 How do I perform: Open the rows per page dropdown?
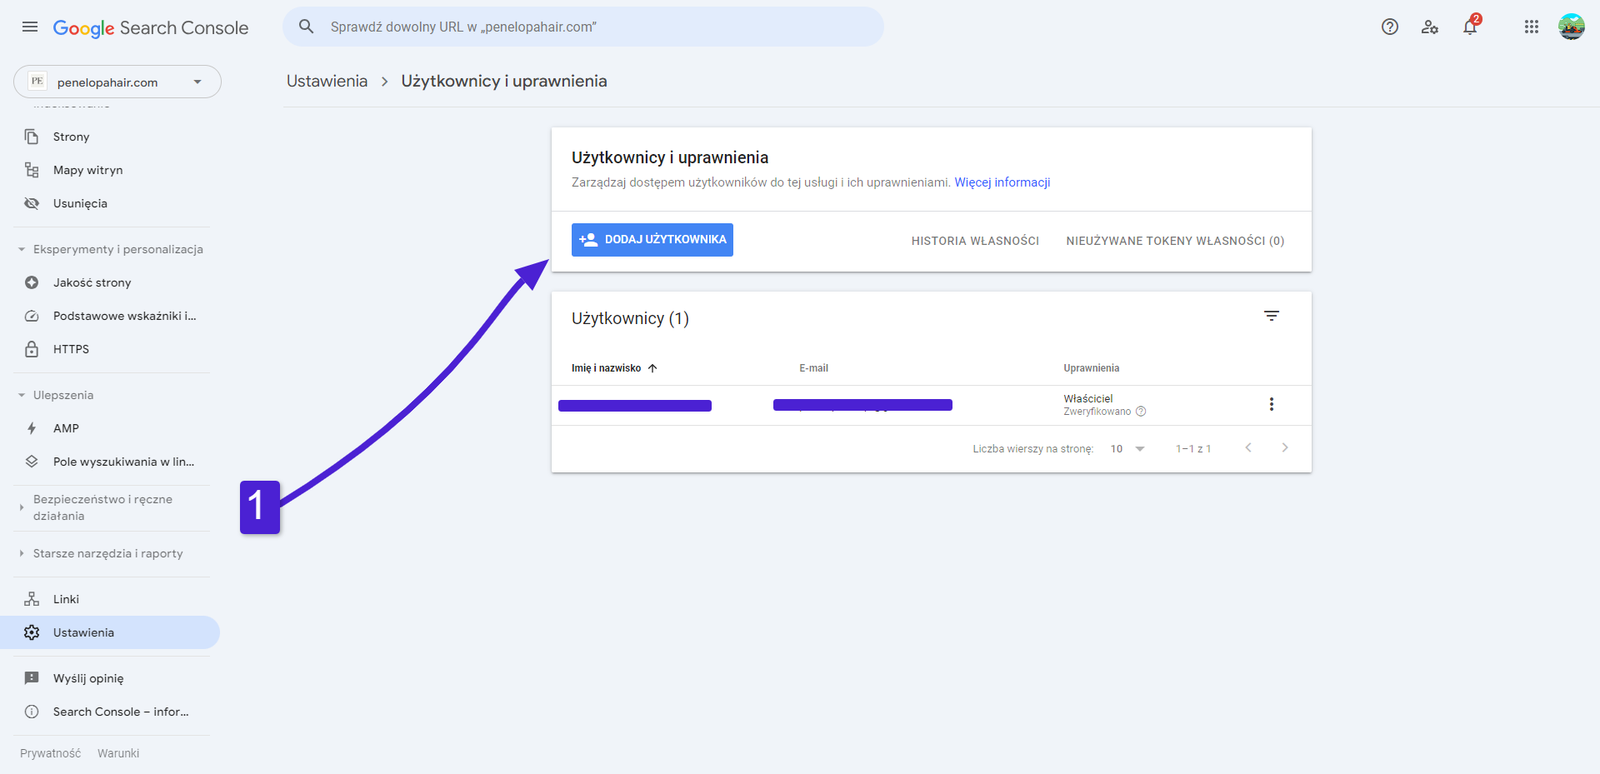point(1127,449)
